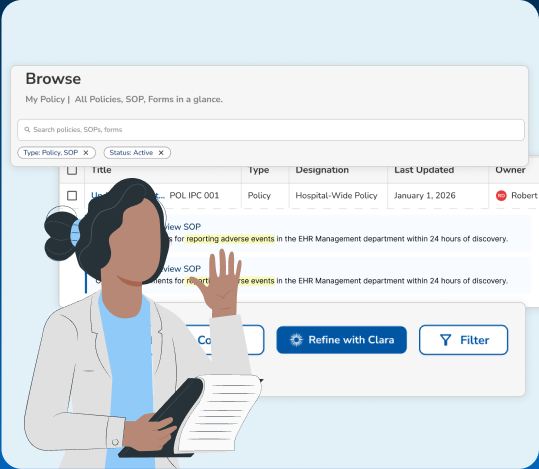The width and height of the screenshot is (539, 469).
Task: Open the second Review SOP result link
Action: [x=181, y=269]
